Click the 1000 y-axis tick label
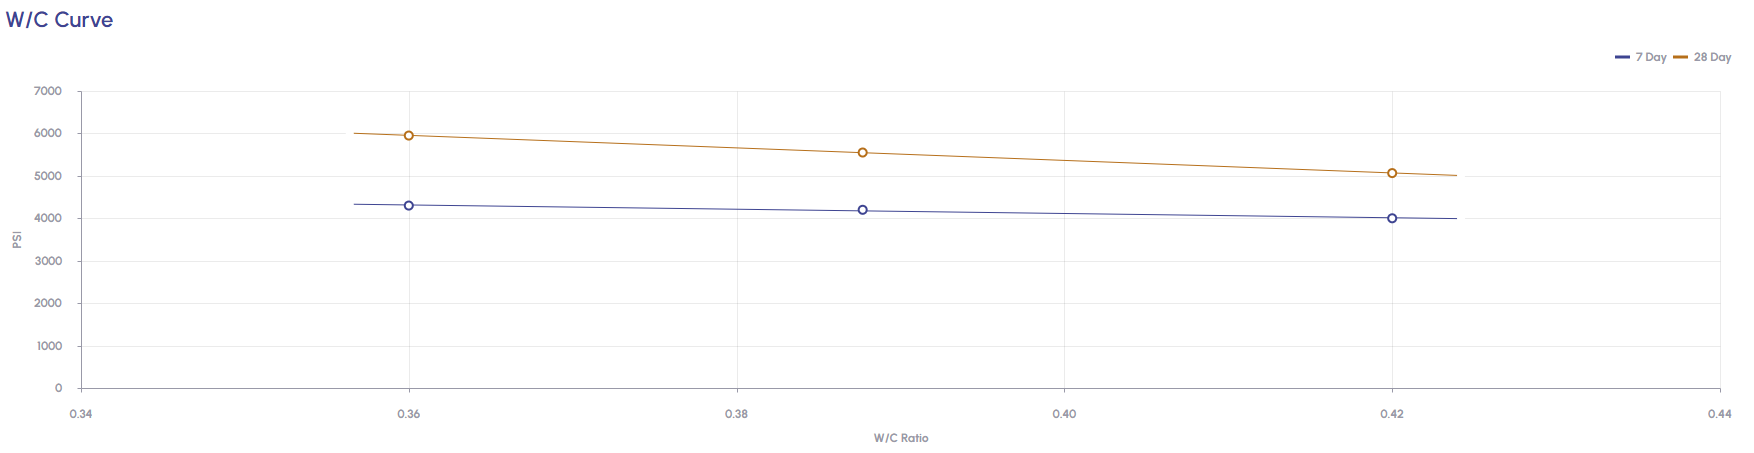The width and height of the screenshot is (1754, 453). tap(49, 346)
